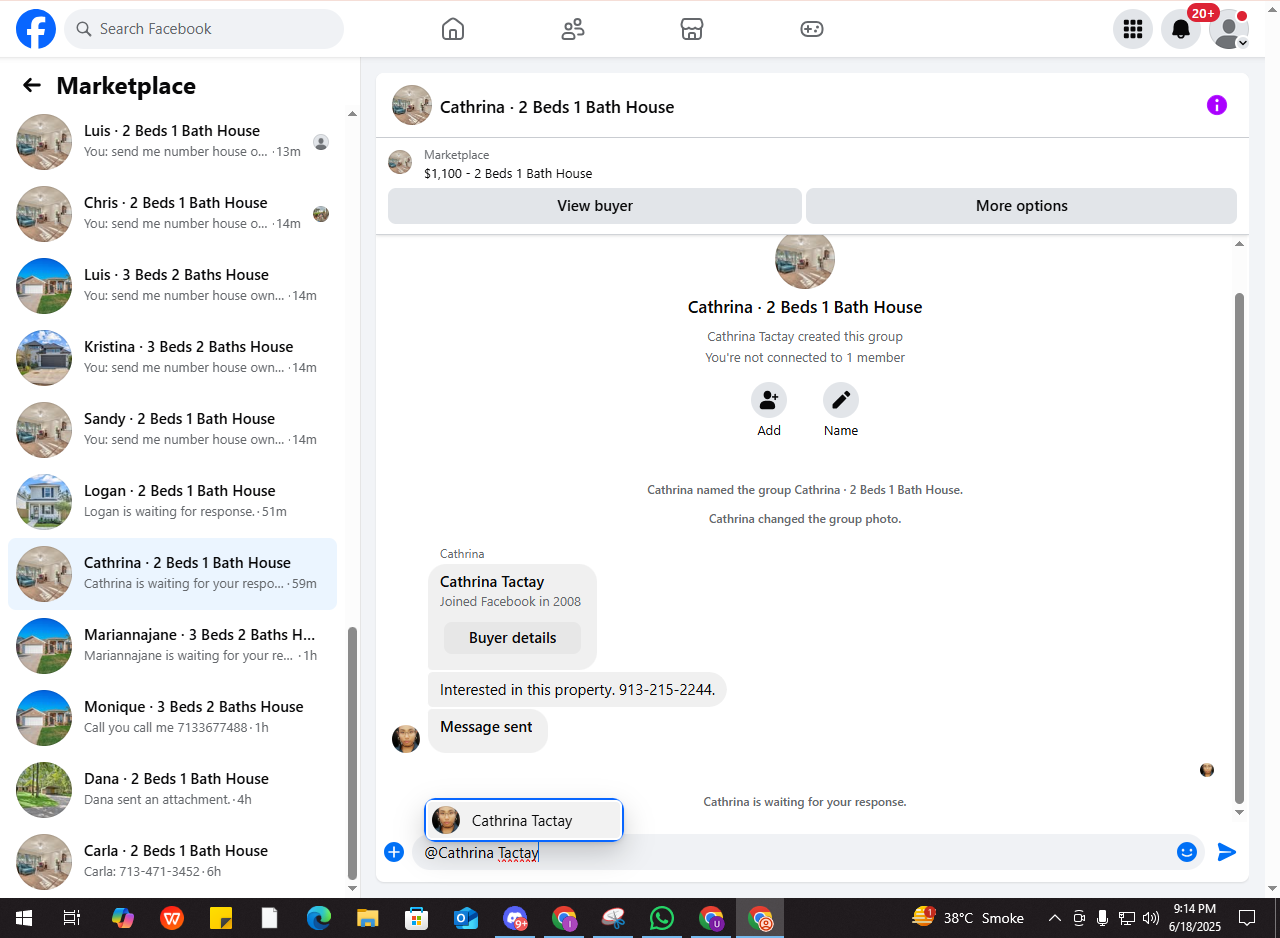The width and height of the screenshot is (1280, 938).
Task: Click the Add member icon
Action: pos(769,400)
